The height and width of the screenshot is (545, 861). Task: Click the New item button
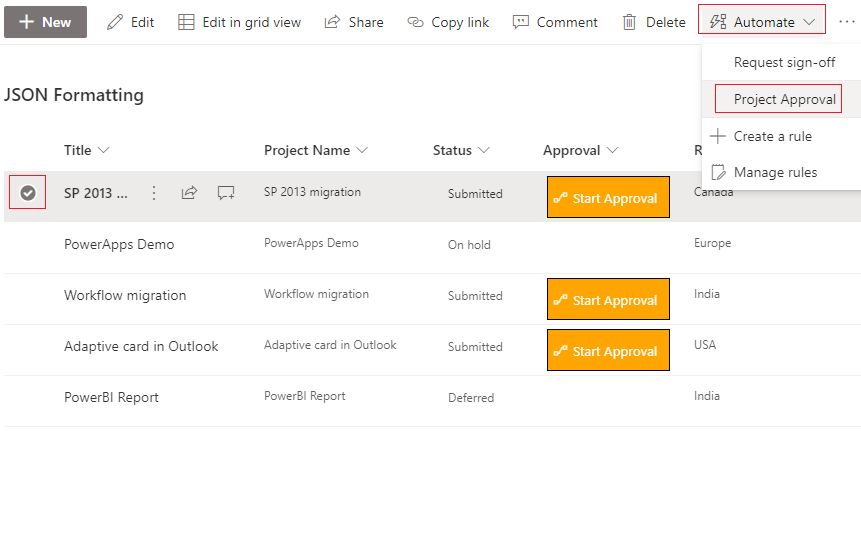[x=45, y=22]
